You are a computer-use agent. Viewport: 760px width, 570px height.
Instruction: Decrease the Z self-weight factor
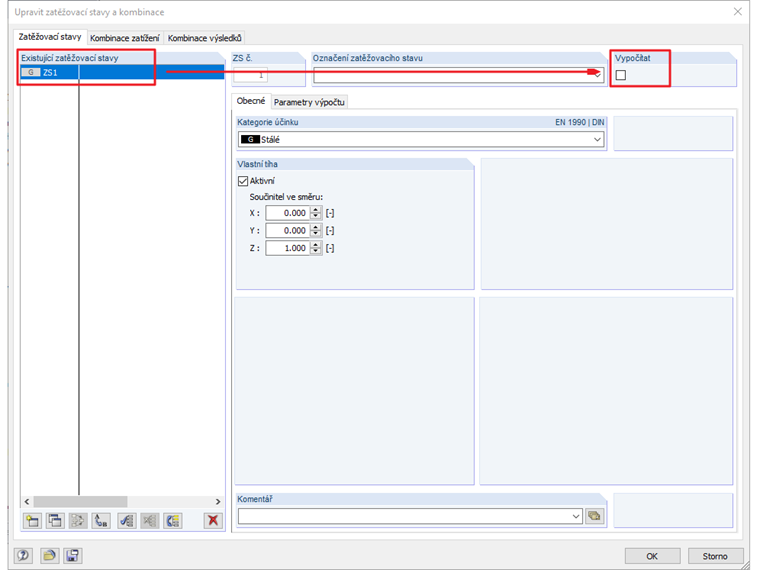click(316, 251)
